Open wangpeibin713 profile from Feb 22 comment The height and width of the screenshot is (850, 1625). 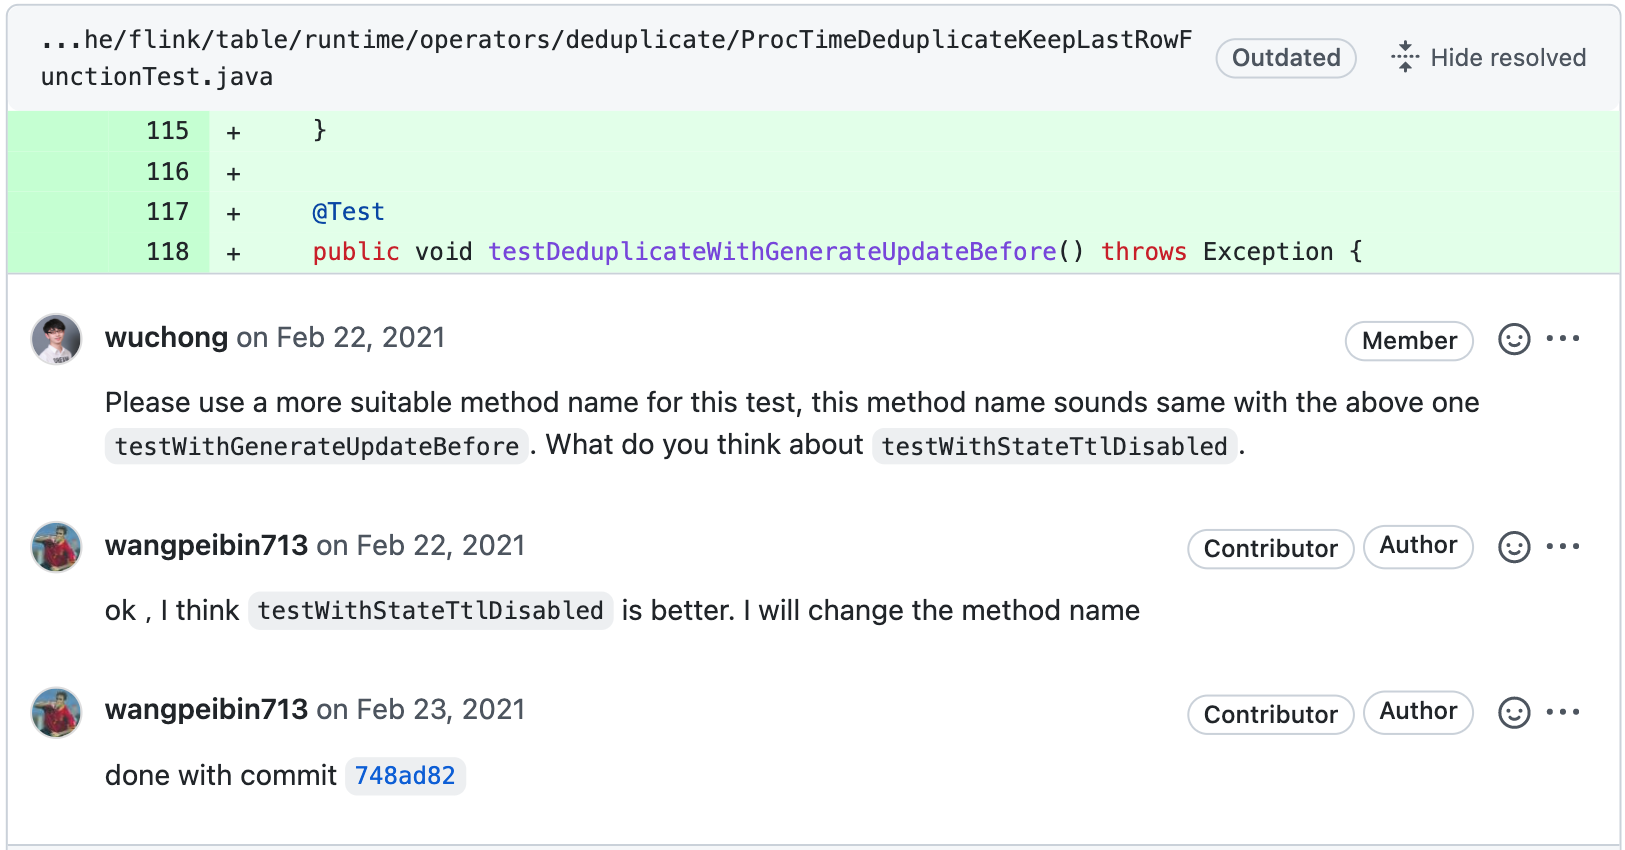[x=206, y=546]
